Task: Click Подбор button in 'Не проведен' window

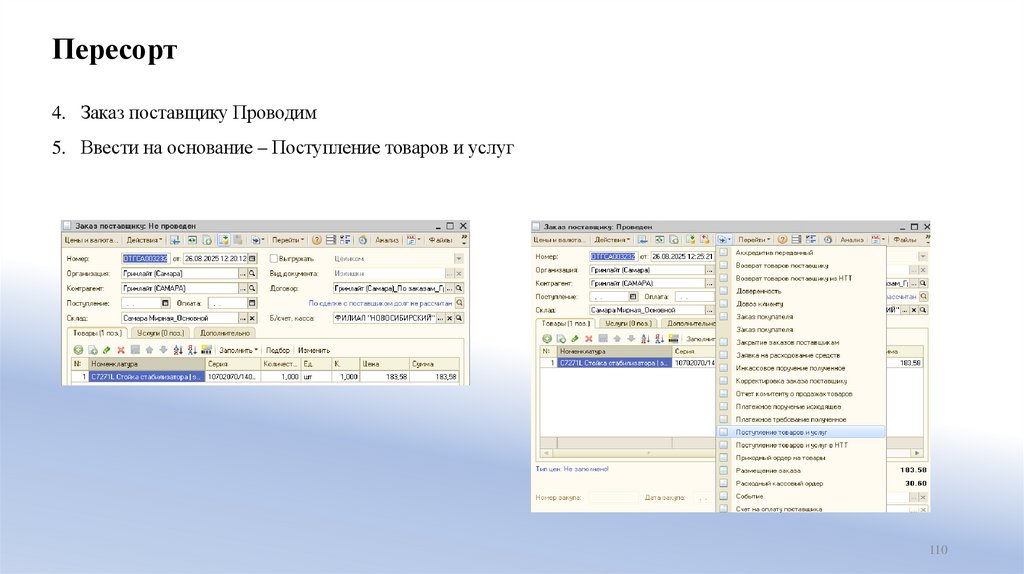Action: coord(278,350)
